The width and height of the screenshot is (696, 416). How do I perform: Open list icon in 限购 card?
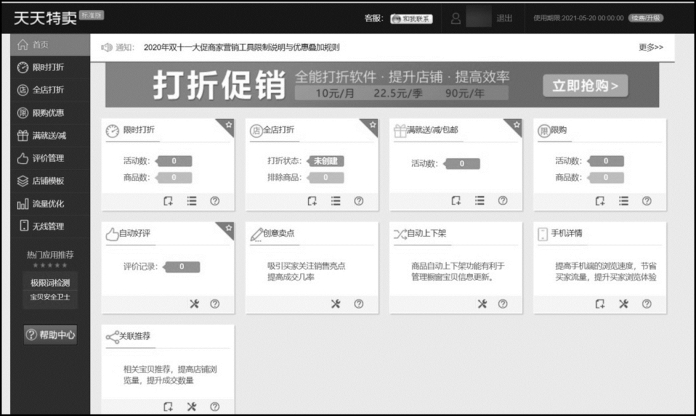(x=624, y=201)
